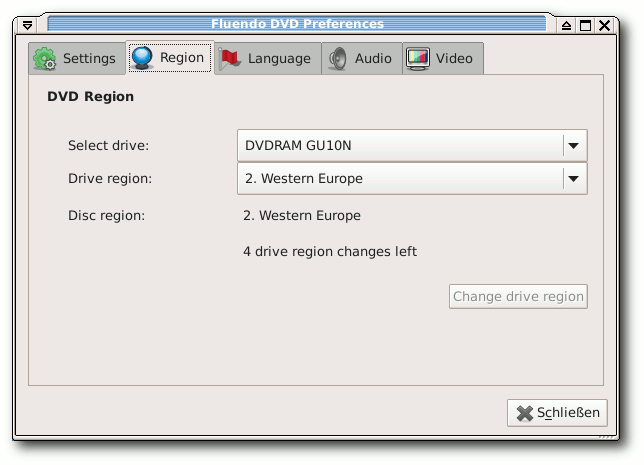
Task: Click the speaker Audio icon
Action: (338, 59)
